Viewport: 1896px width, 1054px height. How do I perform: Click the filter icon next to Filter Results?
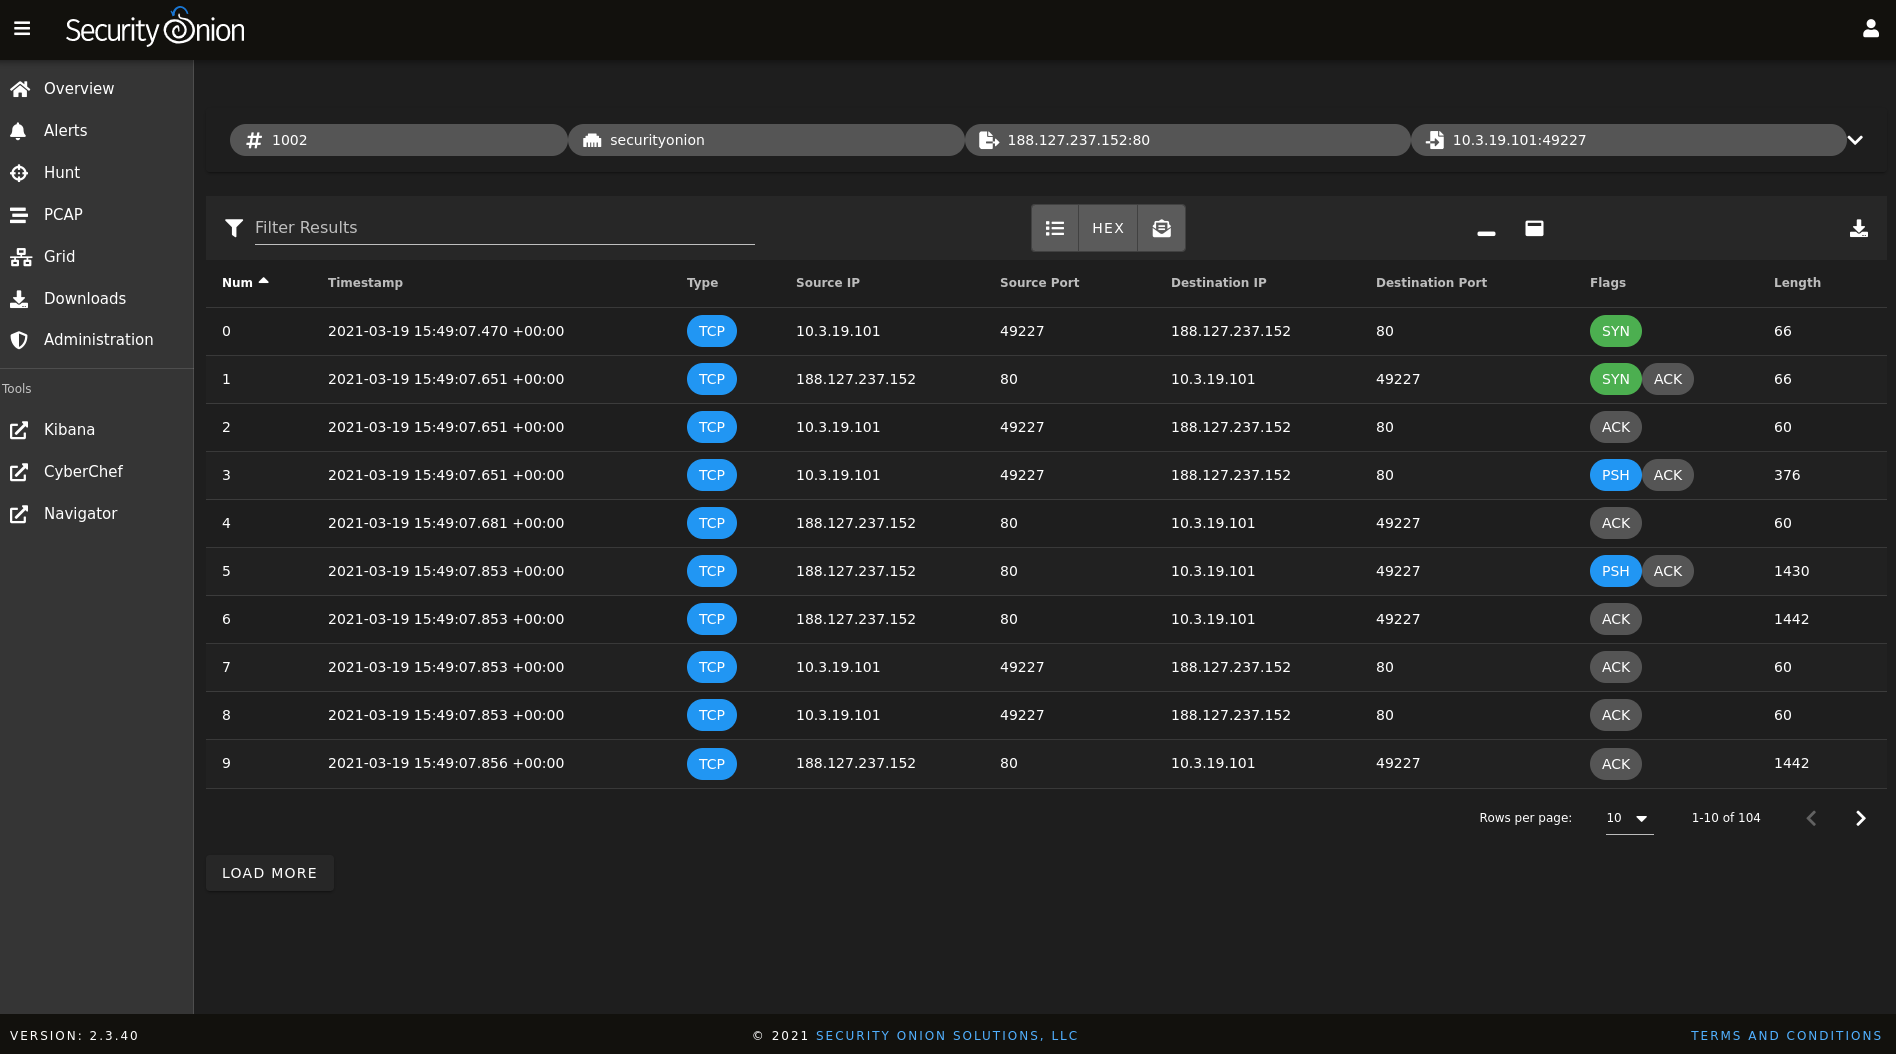click(x=235, y=228)
